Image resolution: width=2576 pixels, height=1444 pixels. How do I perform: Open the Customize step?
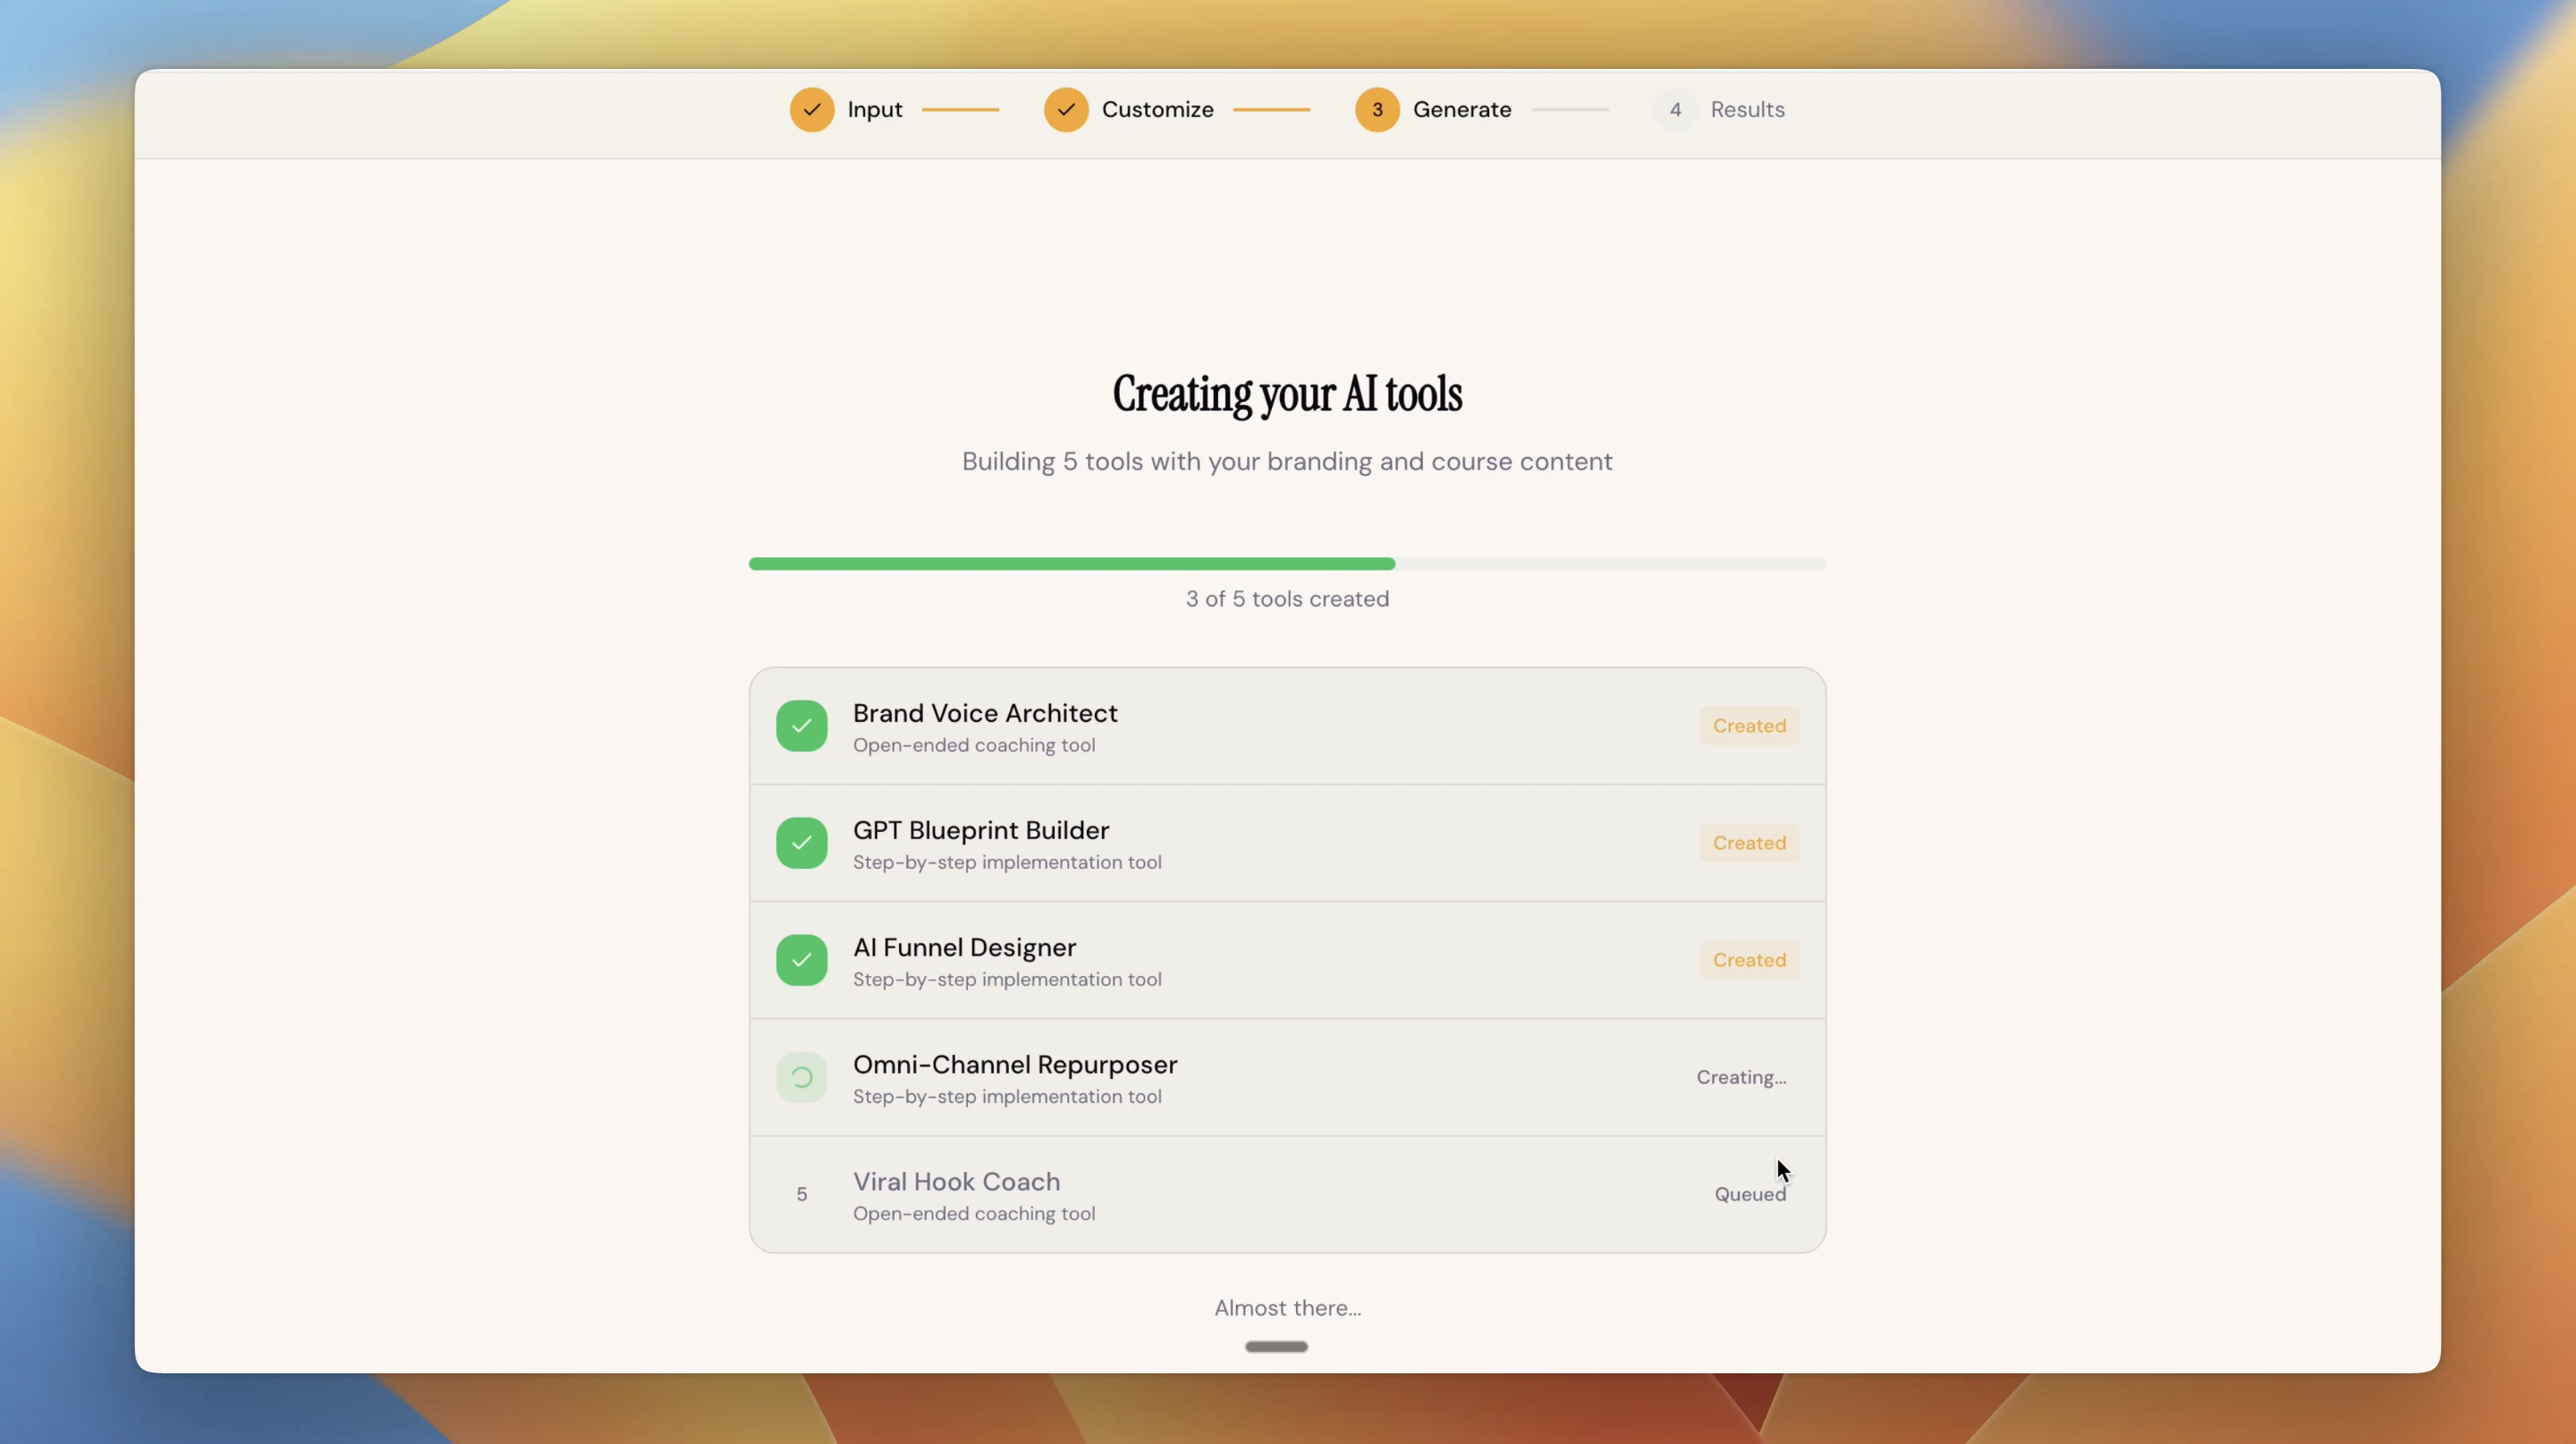click(1157, 110)
